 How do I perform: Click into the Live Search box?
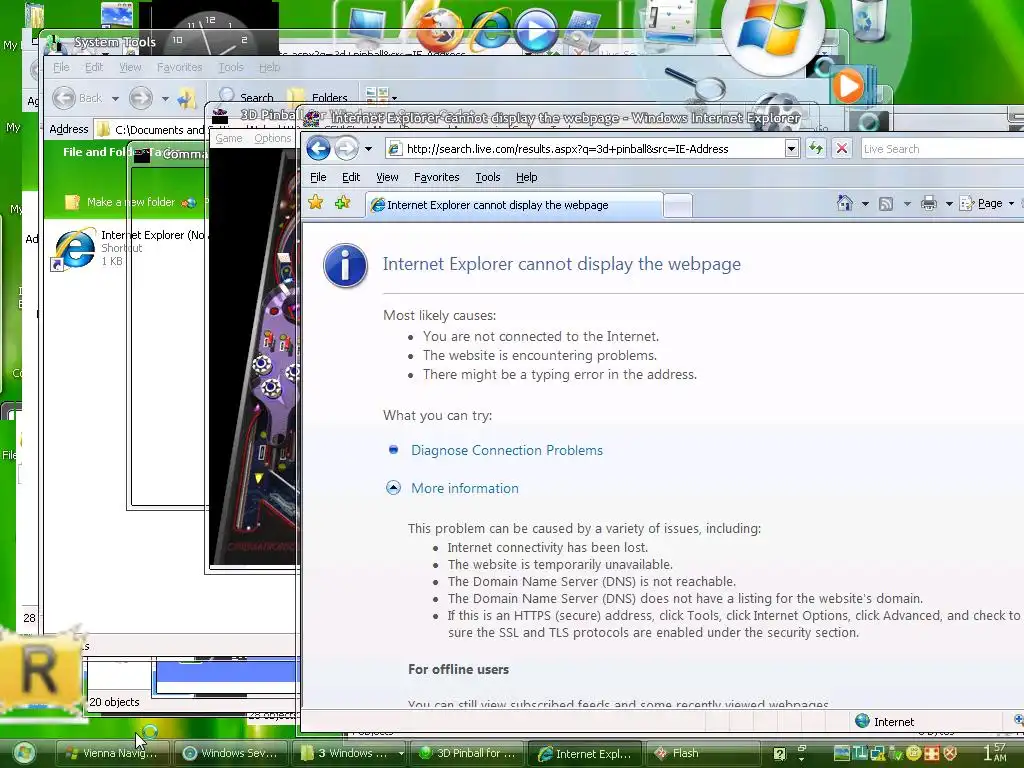[940, 149]
